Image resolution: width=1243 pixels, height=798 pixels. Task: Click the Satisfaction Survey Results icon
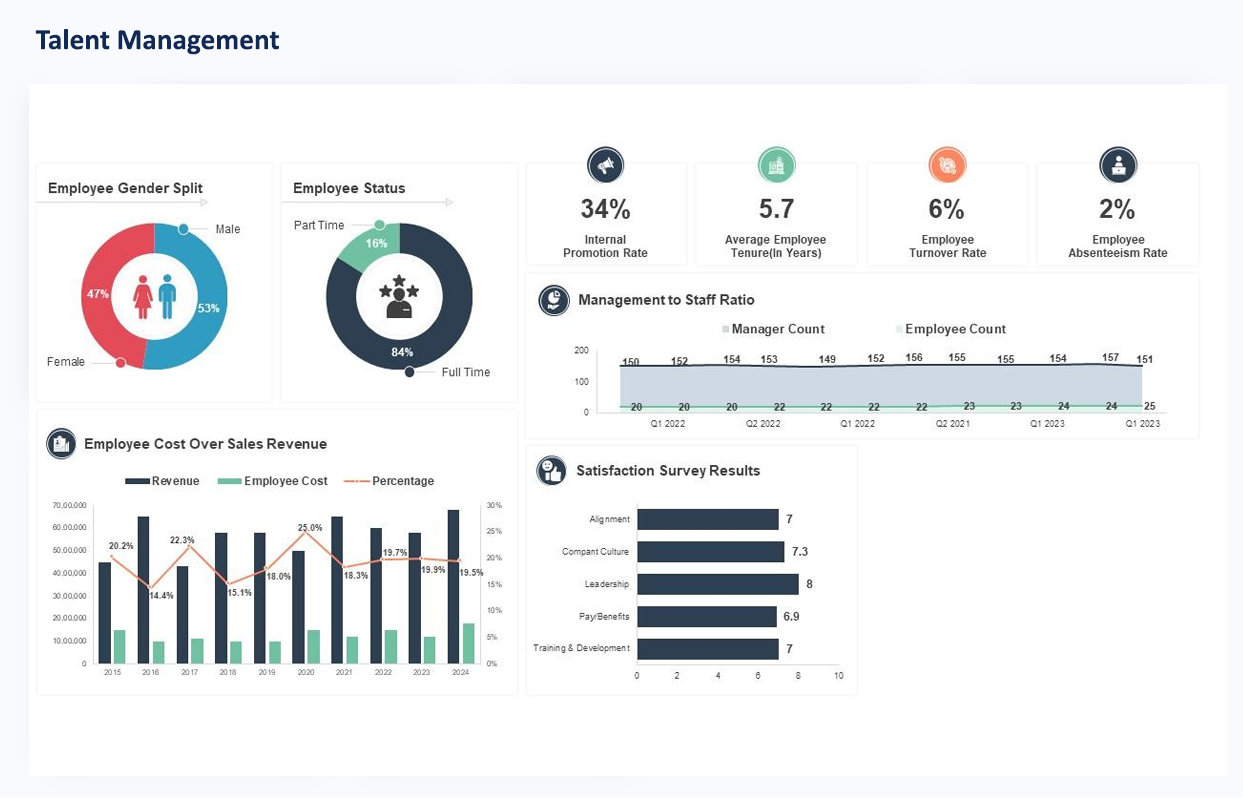click(x=551, y=471)
